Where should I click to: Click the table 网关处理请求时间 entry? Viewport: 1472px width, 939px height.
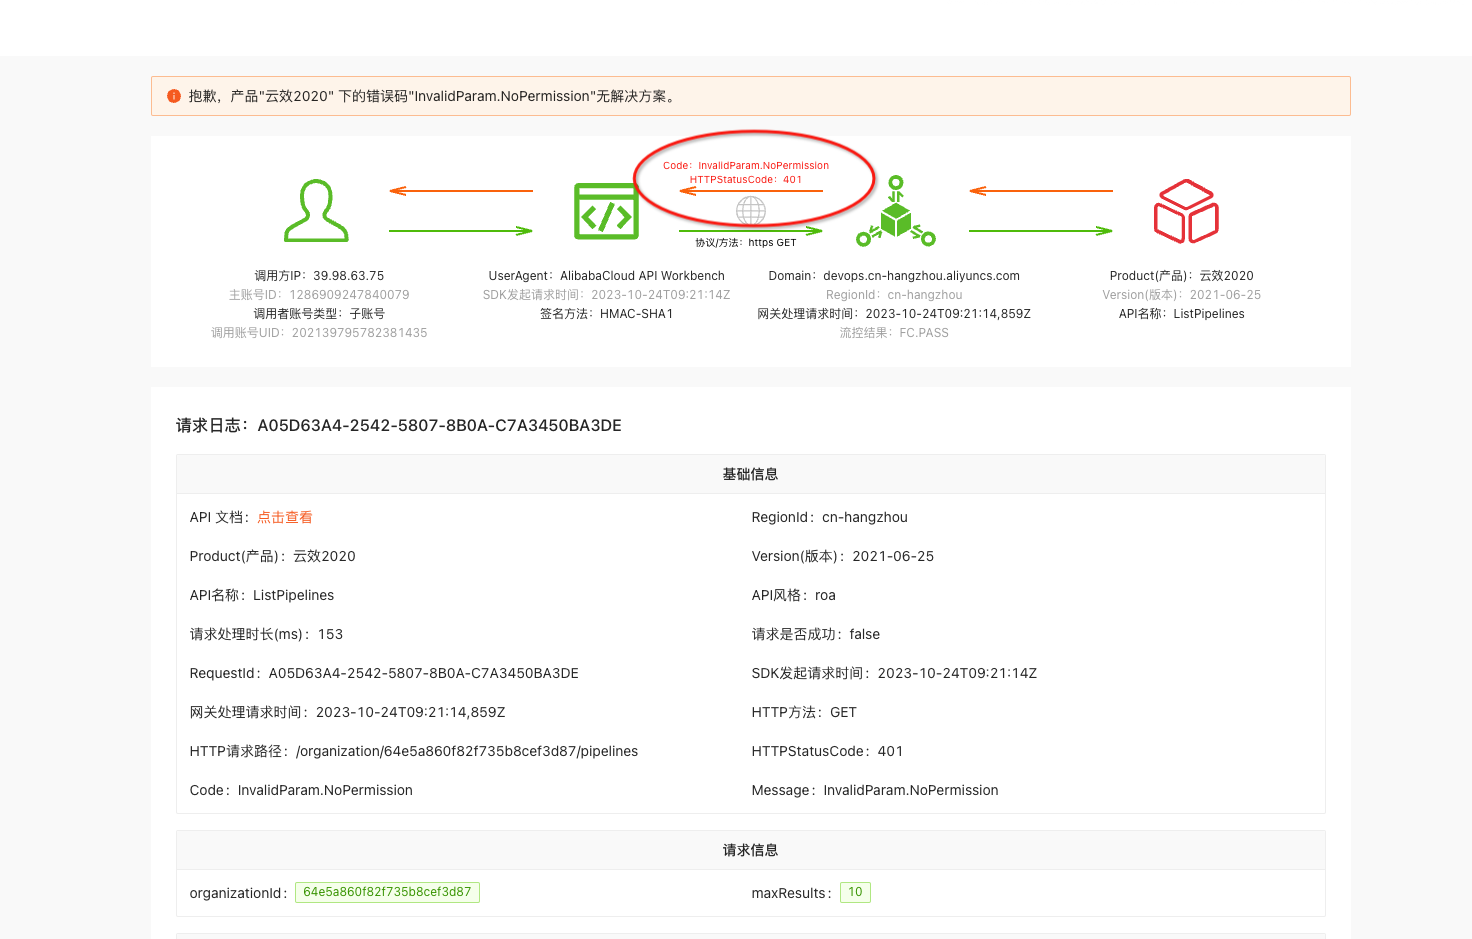pos(347,712)
